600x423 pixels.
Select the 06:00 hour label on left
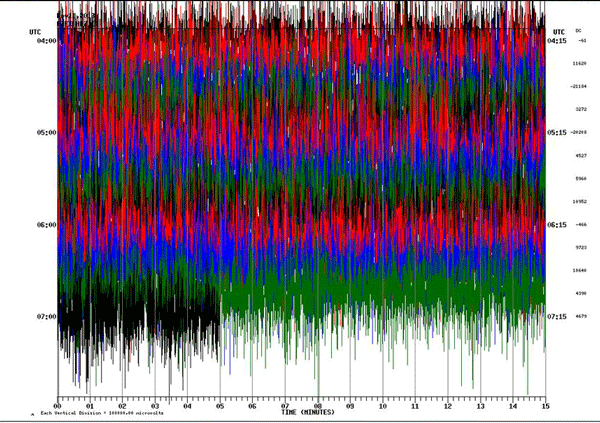point(47,225)
